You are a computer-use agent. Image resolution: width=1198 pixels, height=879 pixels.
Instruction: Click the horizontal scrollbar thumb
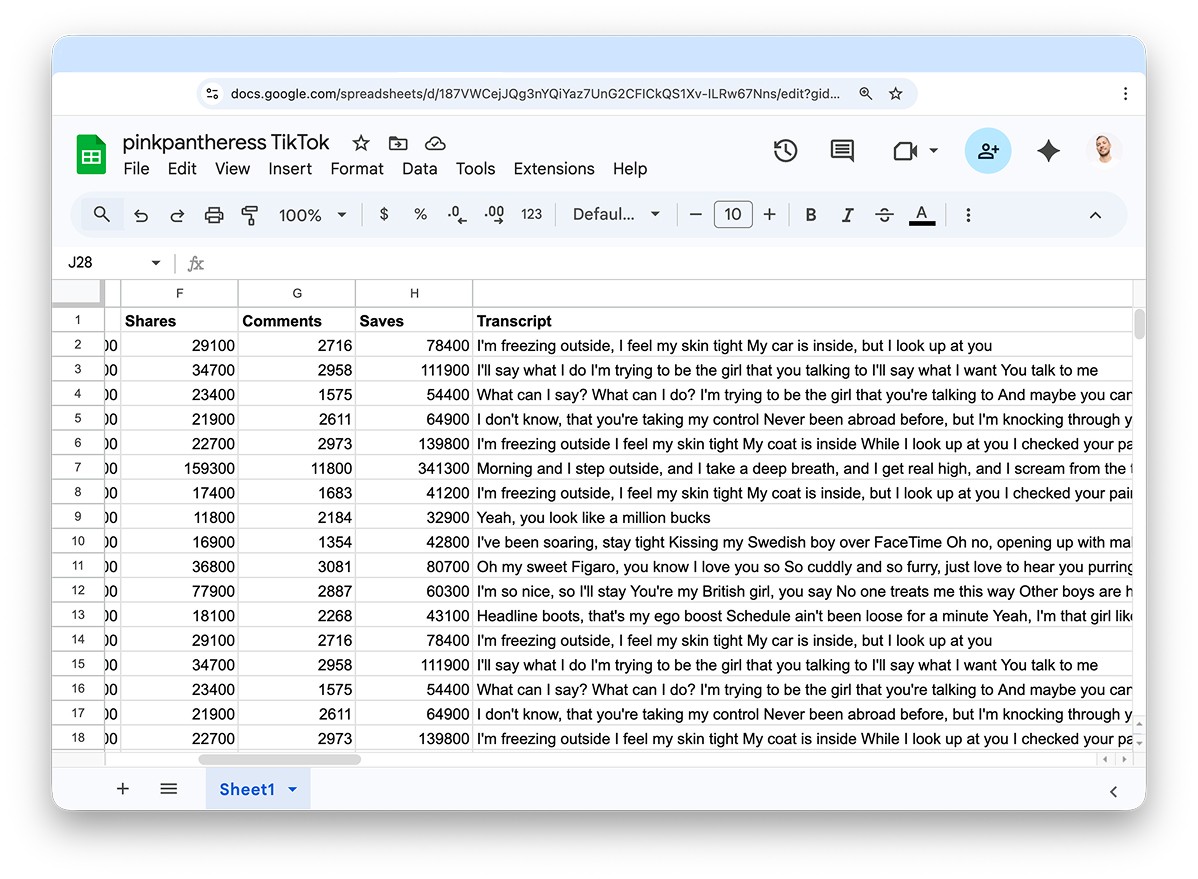(x=280, y=760)
